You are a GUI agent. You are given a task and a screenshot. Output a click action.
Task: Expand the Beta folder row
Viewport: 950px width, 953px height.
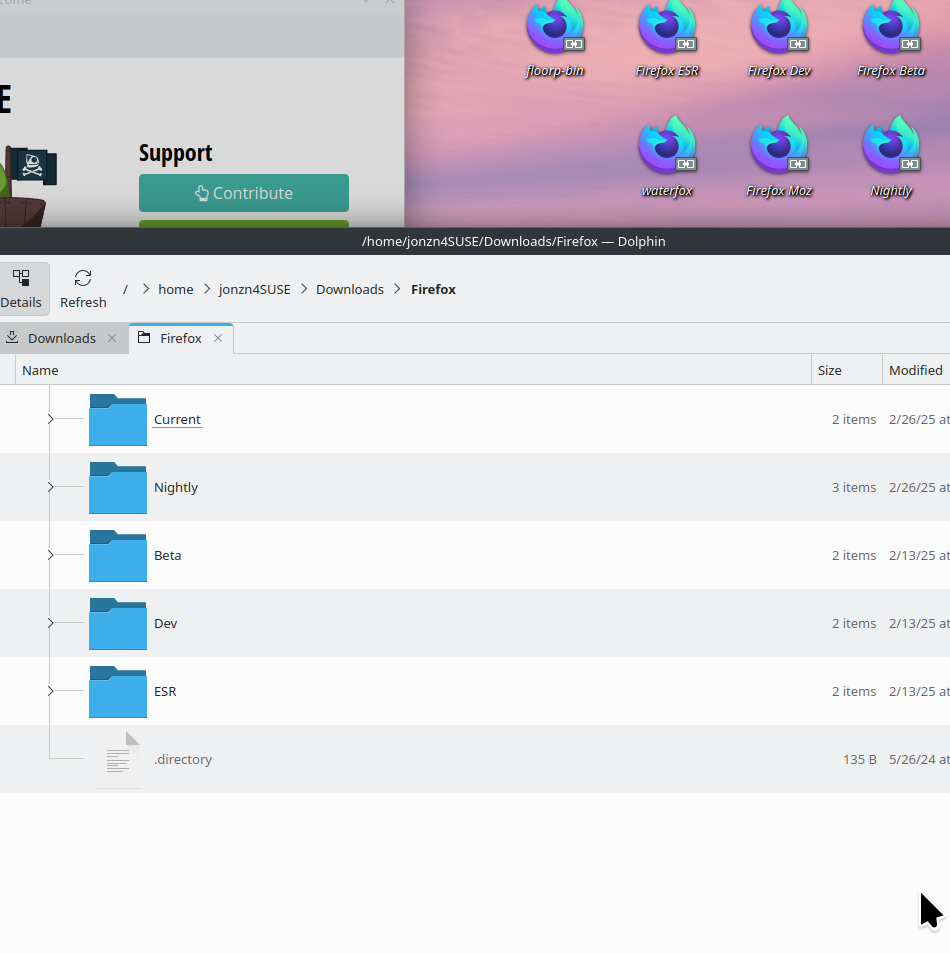(50, 555)
